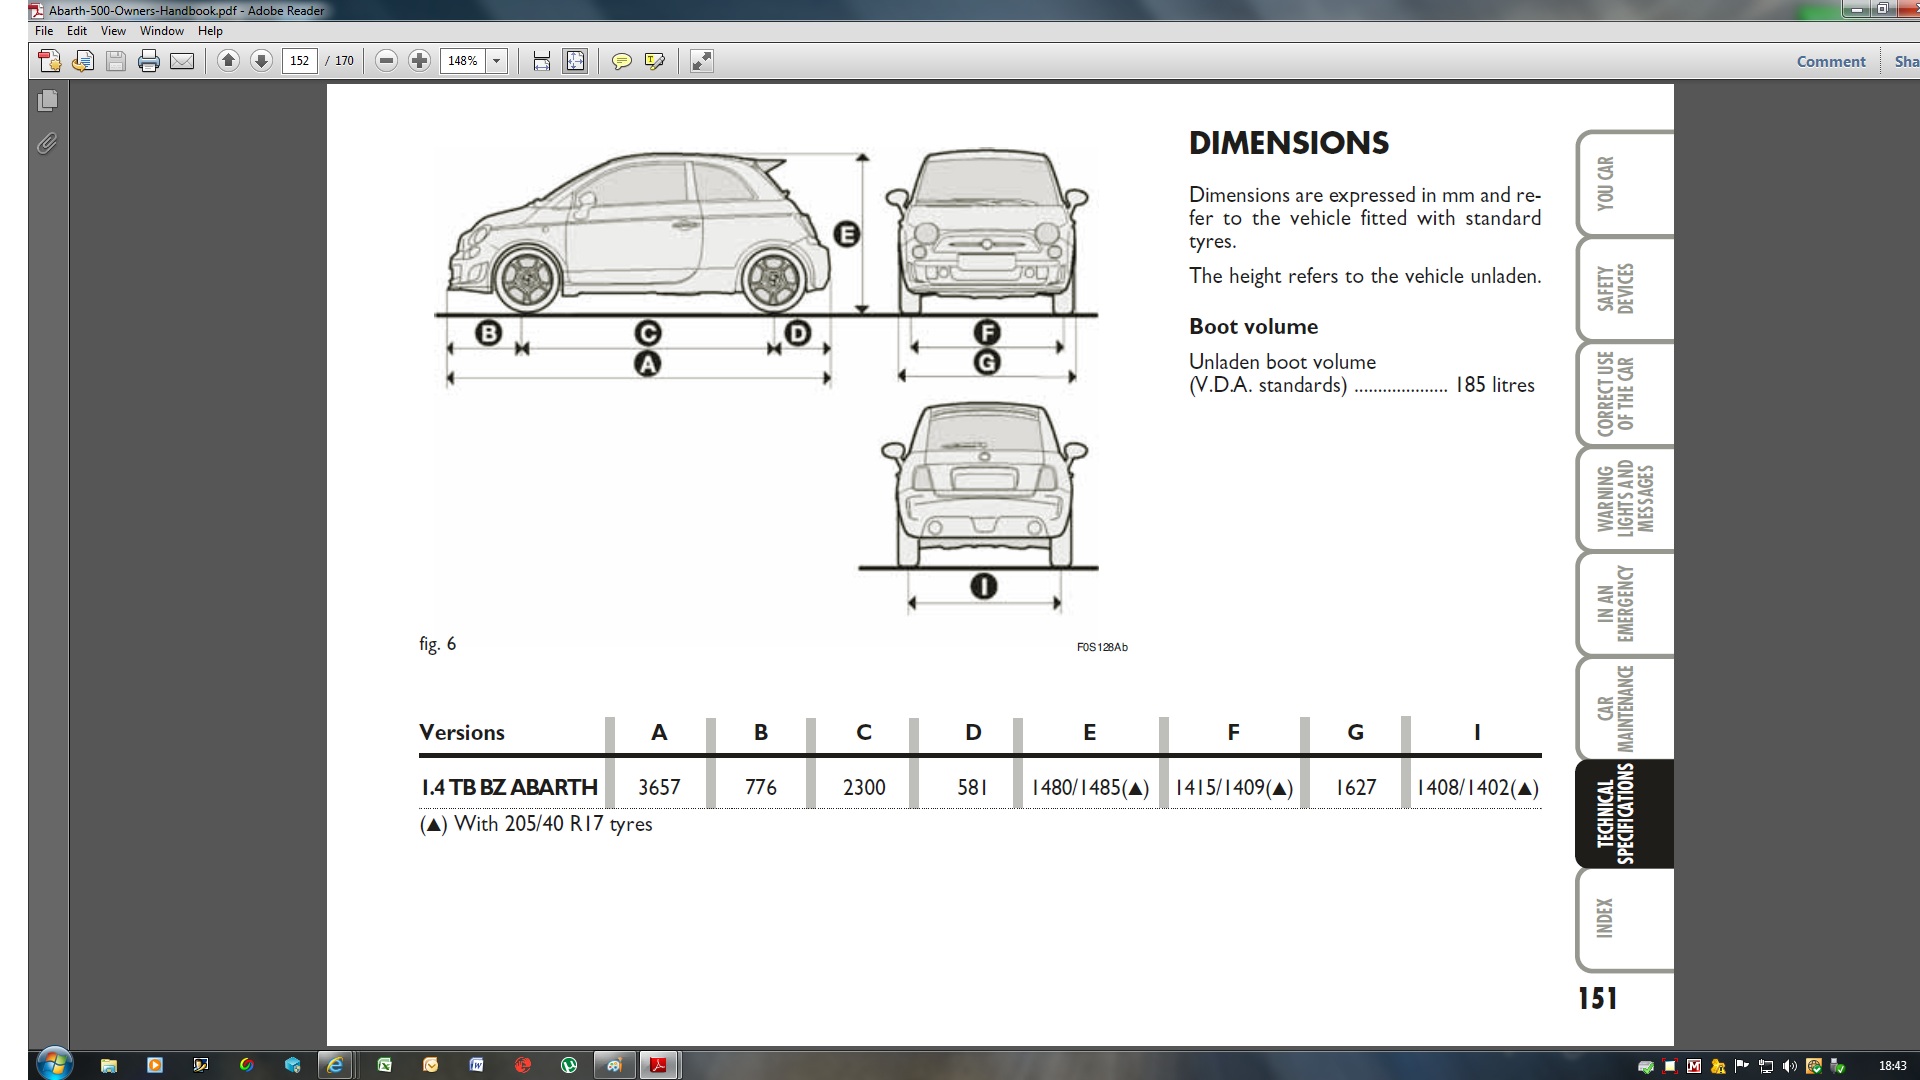Screen dimensions: 1920x1080
Task: Click the volume speaker icon in the system tray
Action: (x=1790, y=1066)
